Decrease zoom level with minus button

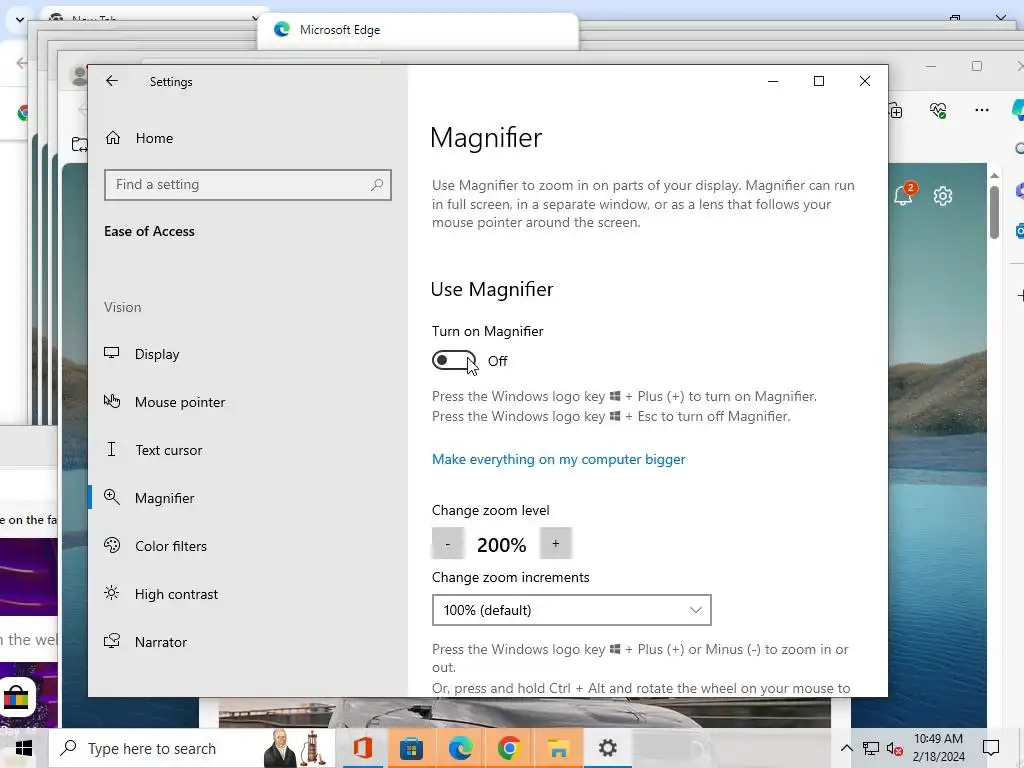point(448,543)
